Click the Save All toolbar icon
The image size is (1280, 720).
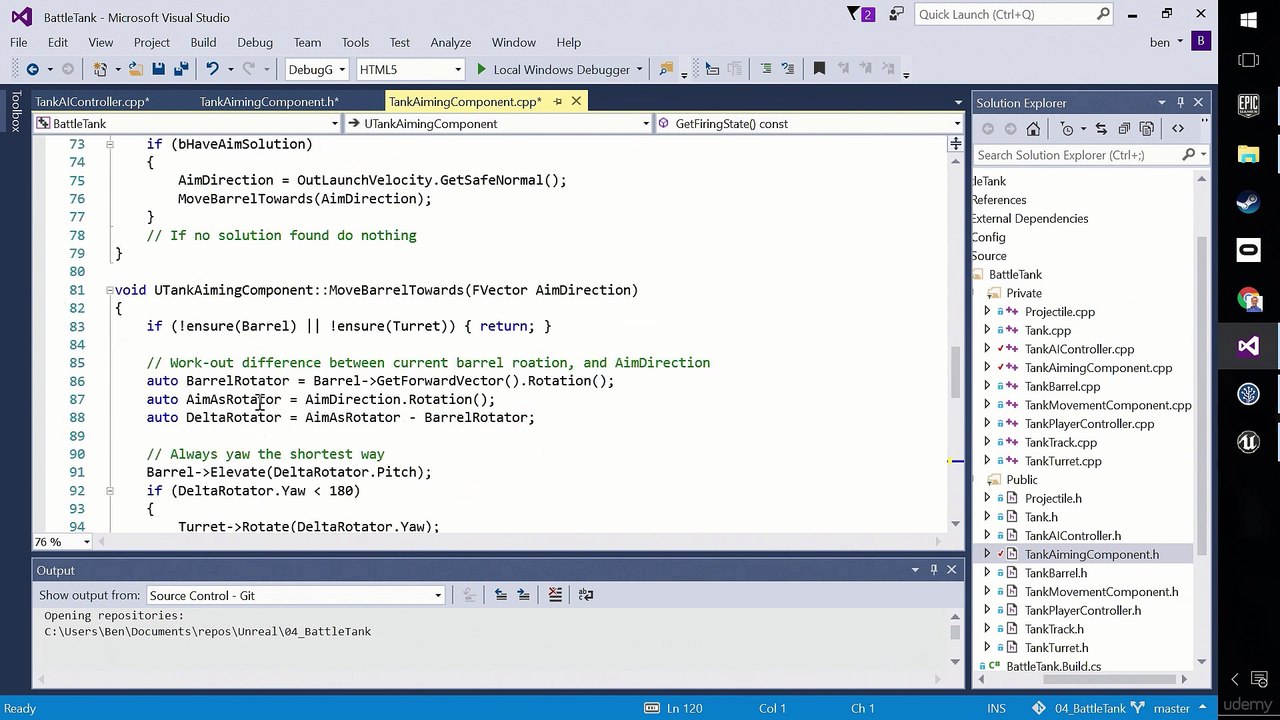pos(181,69)
